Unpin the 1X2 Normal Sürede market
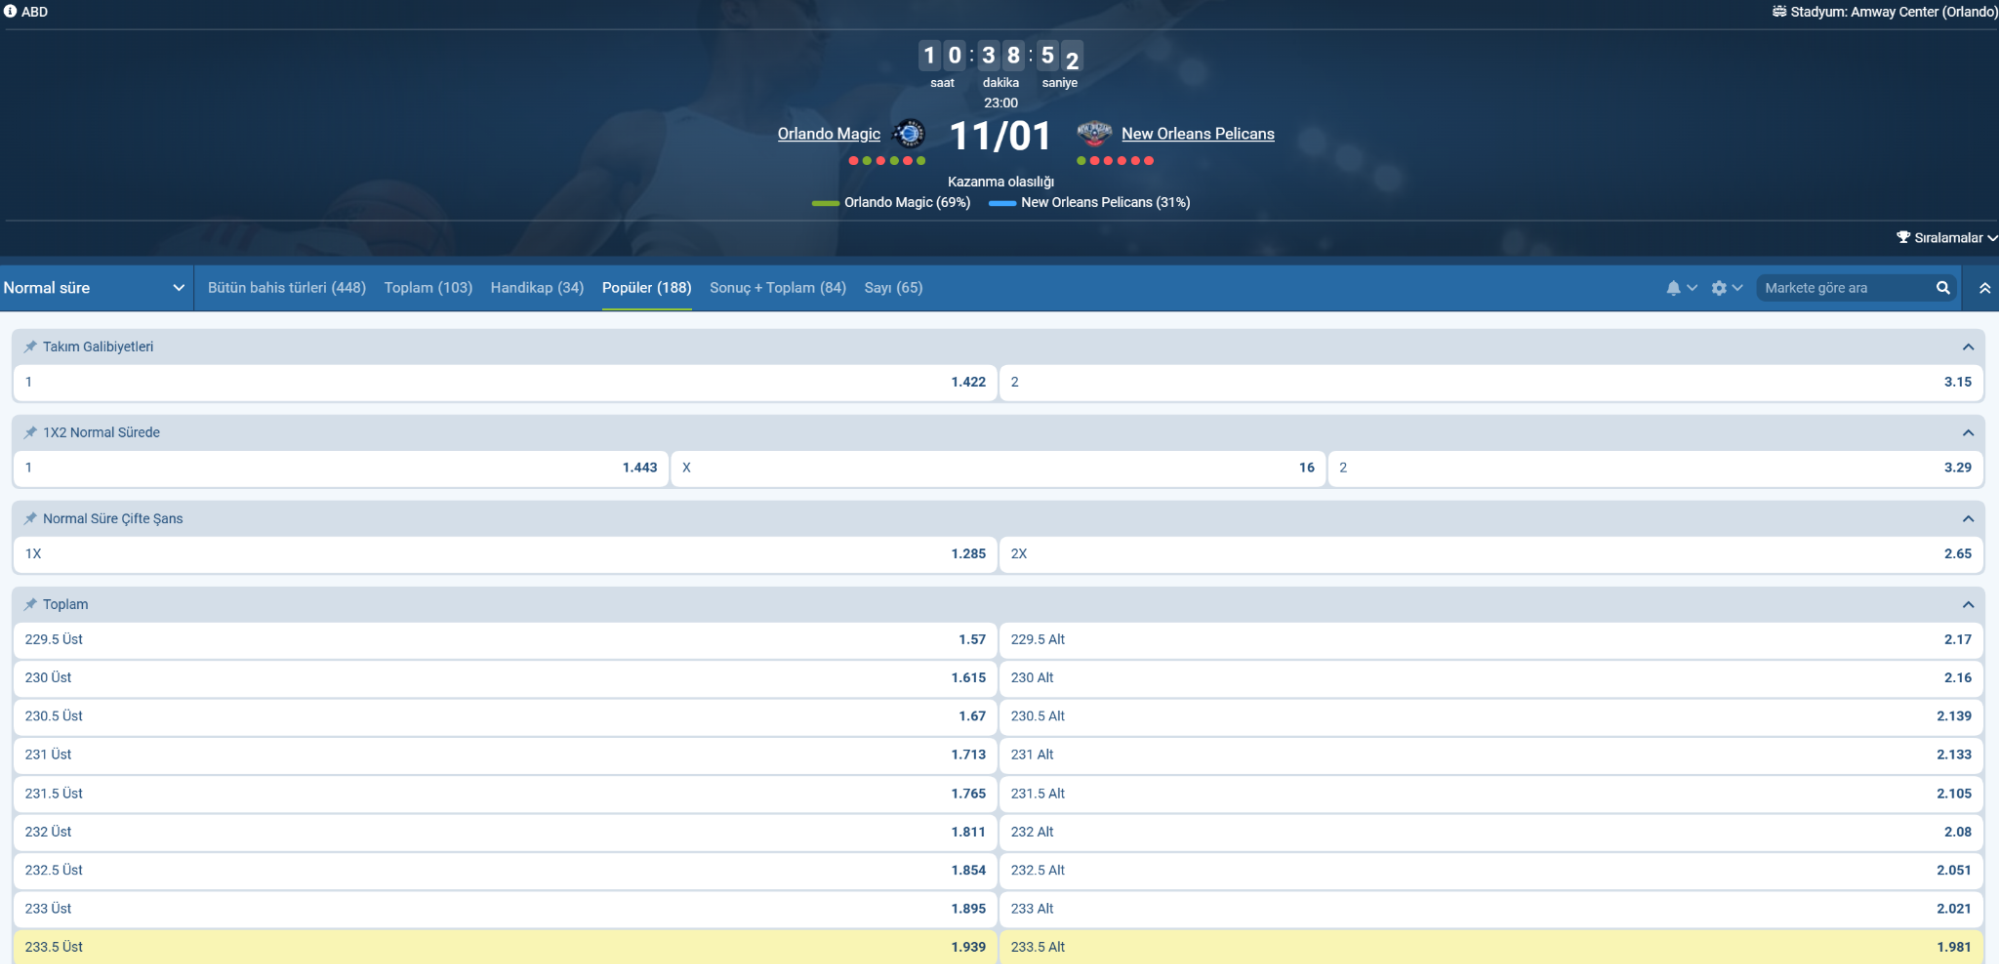This screenshot has height=965, width=1999. pyautogui.click(x=28, y=432)
